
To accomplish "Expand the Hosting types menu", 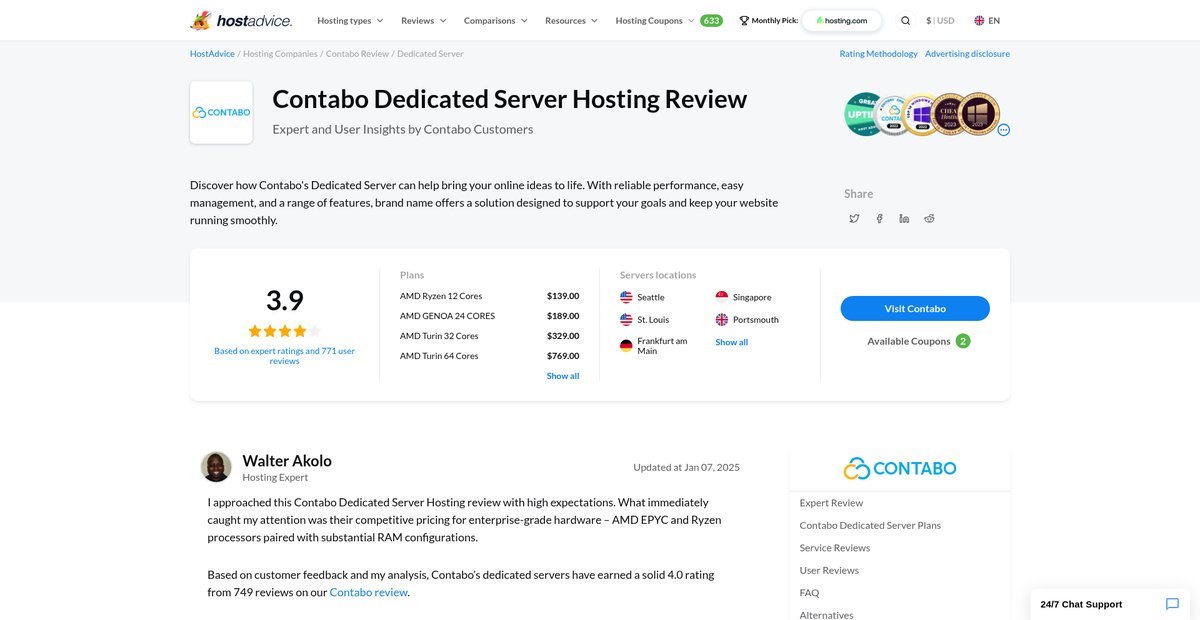I will (351, 20).
